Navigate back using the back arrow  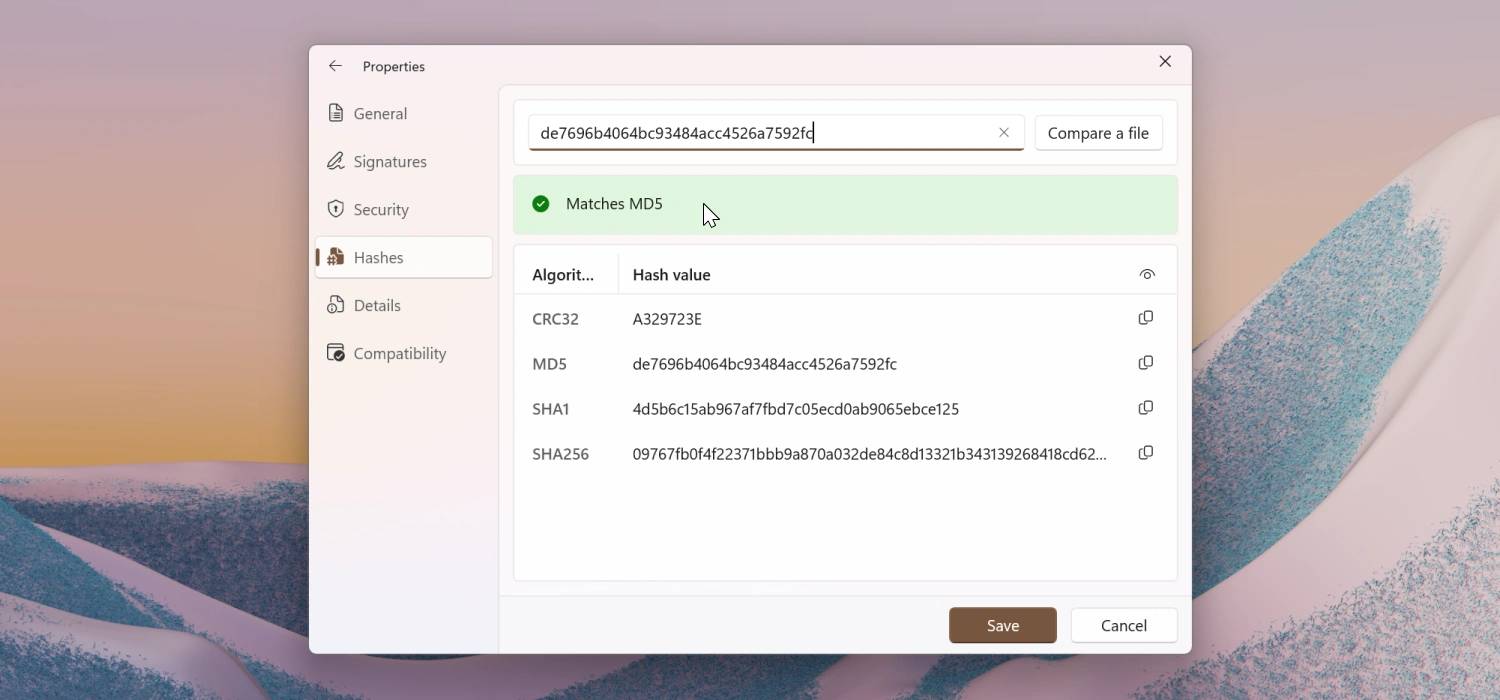(x=335, y=65)
